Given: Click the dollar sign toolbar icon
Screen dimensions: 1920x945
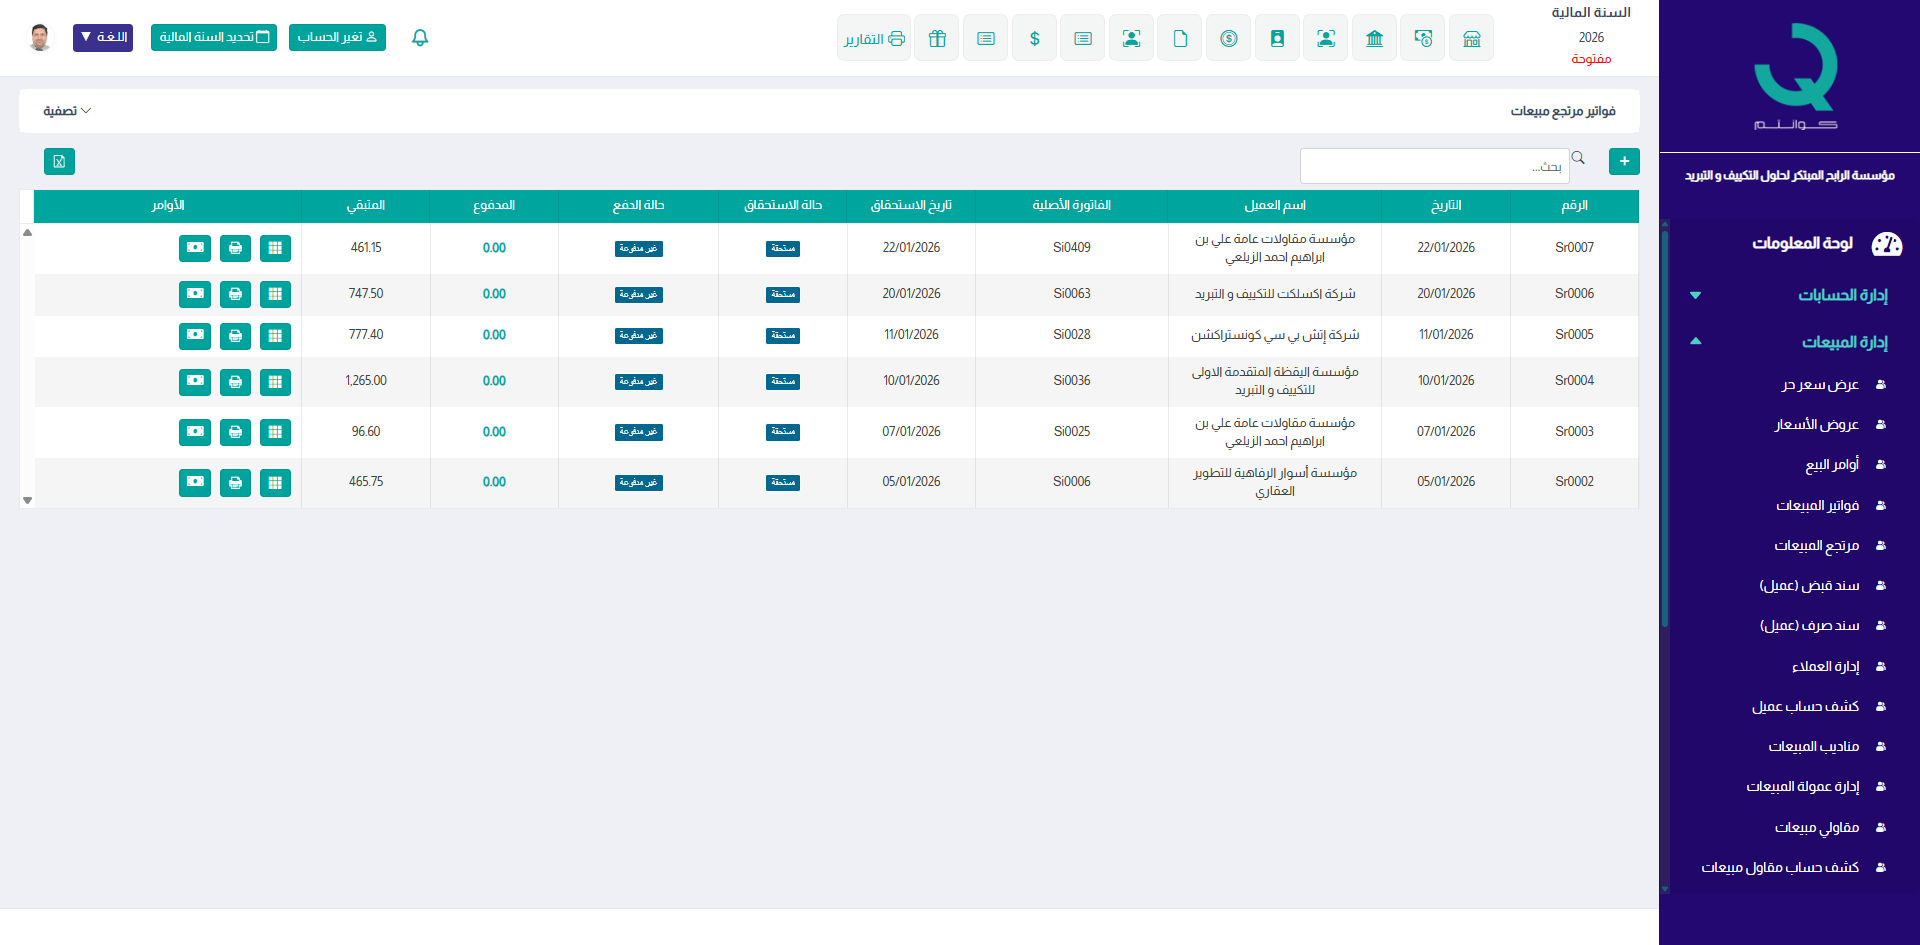Looking at the screenshot, I should click(x=1034, y=38).
